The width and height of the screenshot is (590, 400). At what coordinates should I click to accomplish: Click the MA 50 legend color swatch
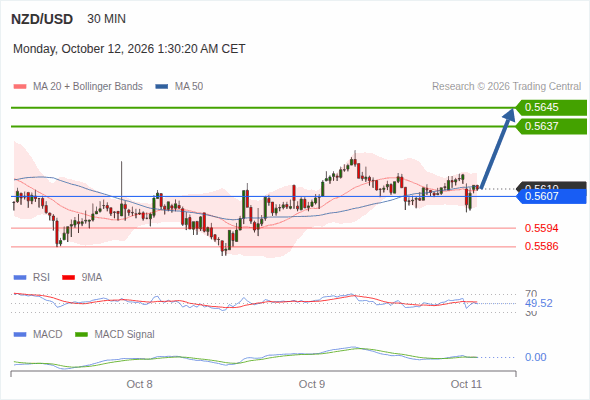[162, 87]
